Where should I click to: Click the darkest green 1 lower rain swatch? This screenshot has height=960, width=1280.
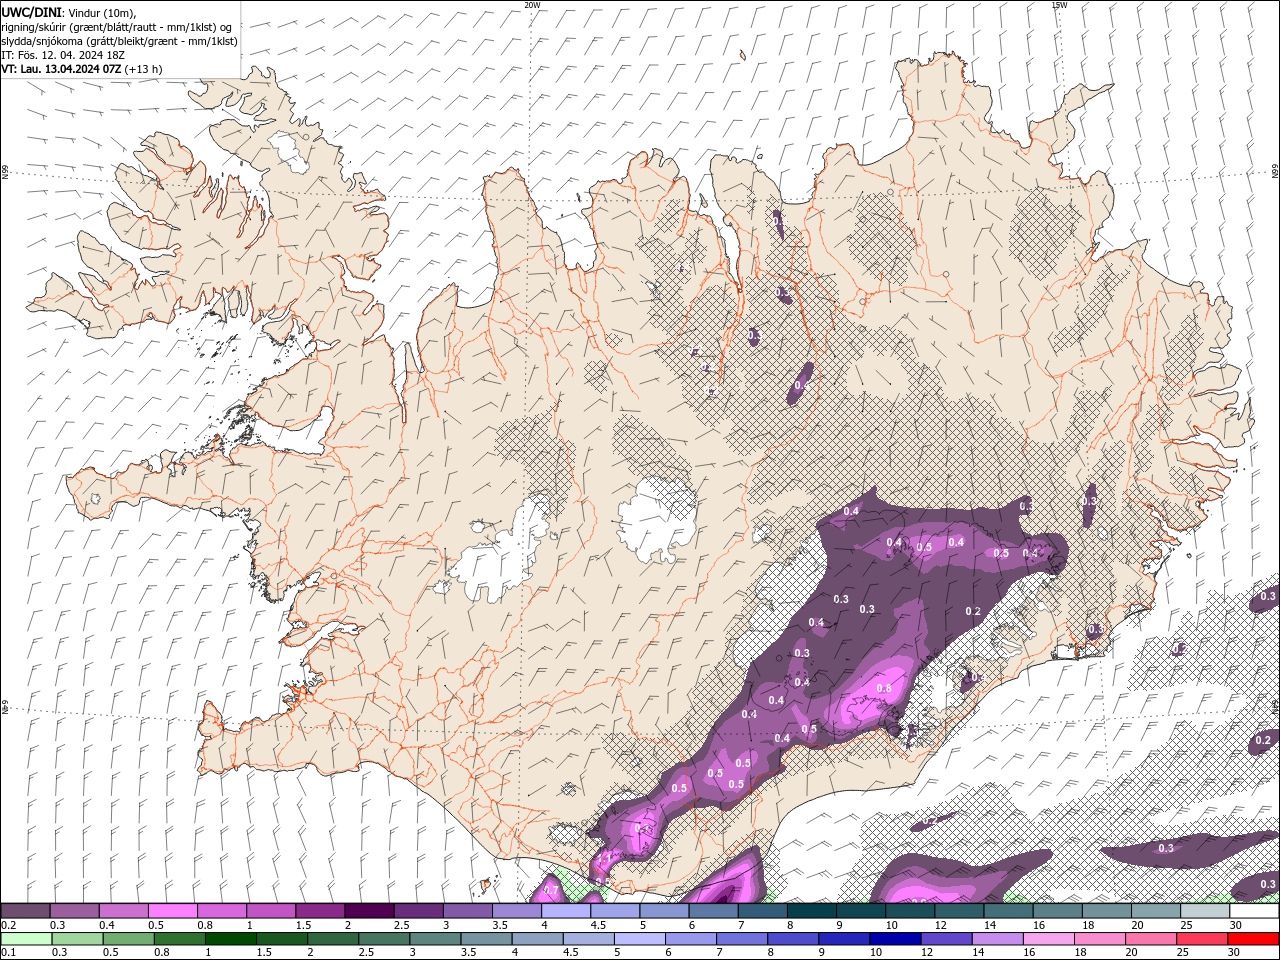230,939
